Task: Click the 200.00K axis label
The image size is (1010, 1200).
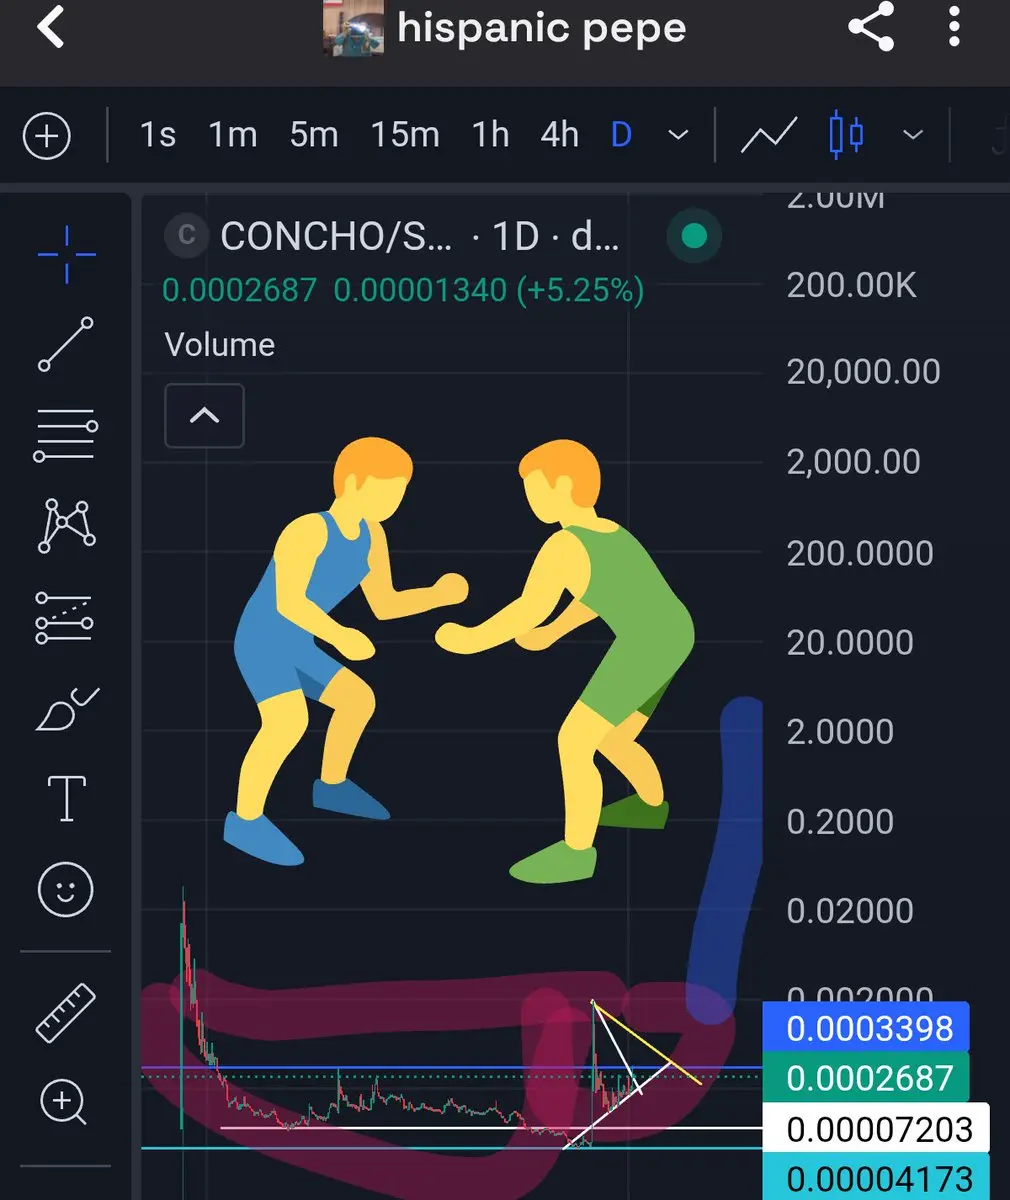Action: [851, 286]
